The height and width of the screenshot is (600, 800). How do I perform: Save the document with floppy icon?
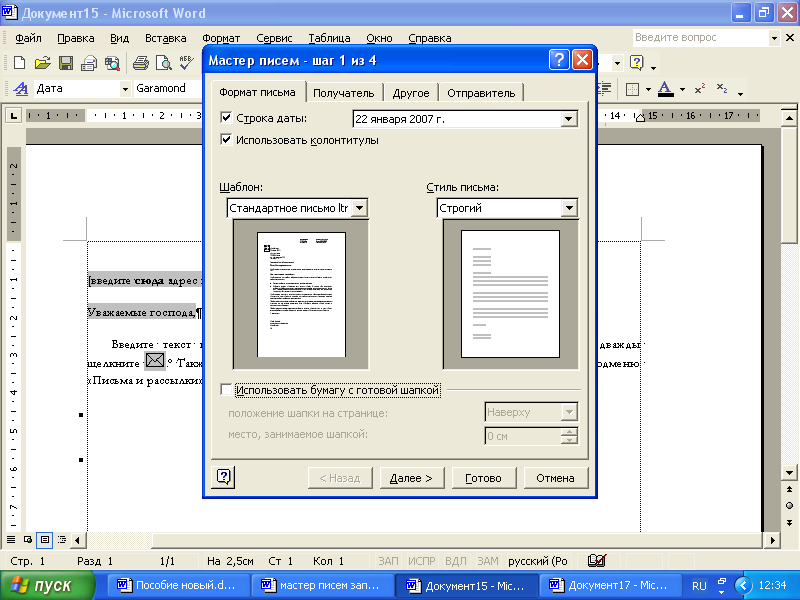[66, 63]
